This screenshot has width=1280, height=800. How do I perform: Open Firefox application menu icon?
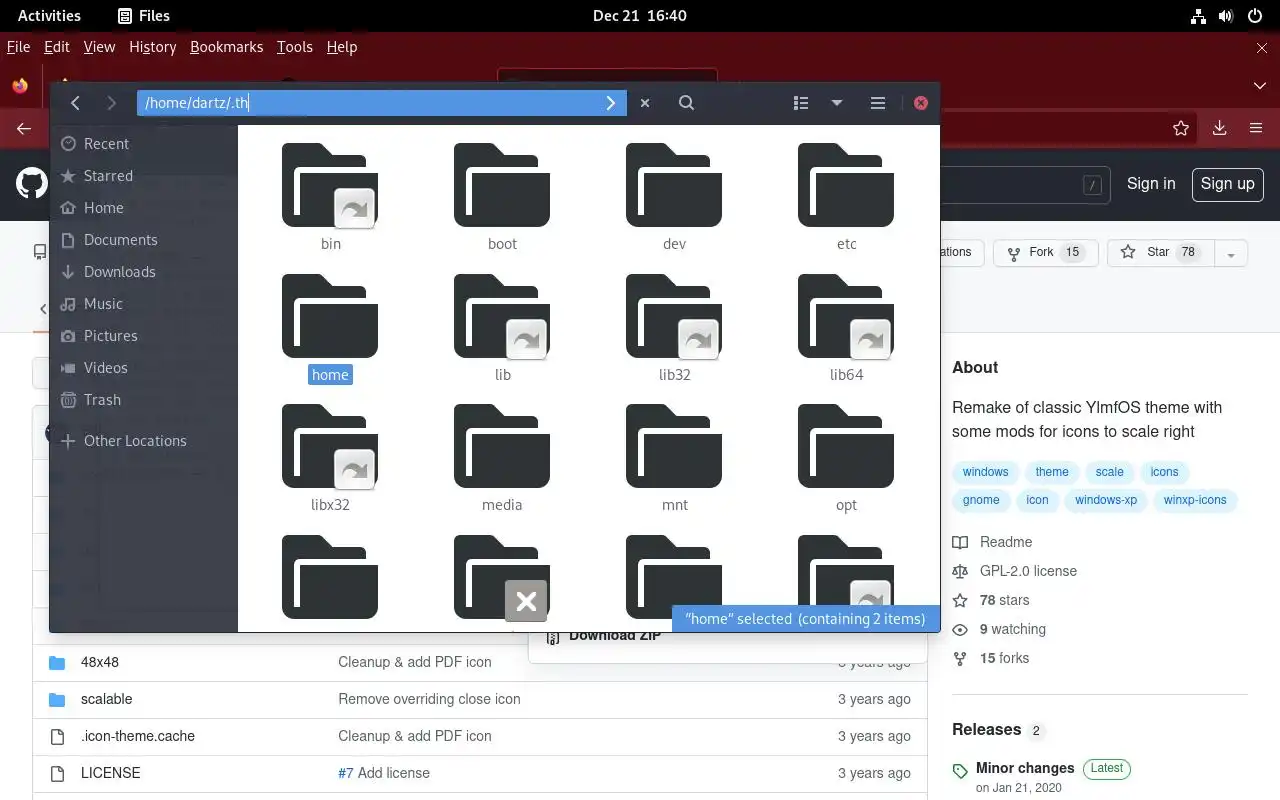1256,128
